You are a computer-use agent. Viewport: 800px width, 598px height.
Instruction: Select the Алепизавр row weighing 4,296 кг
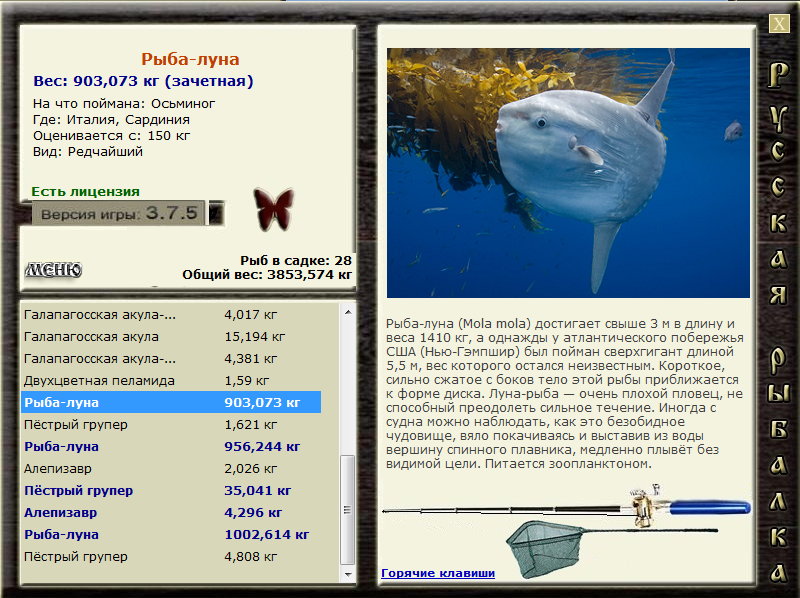pos(172,512)
